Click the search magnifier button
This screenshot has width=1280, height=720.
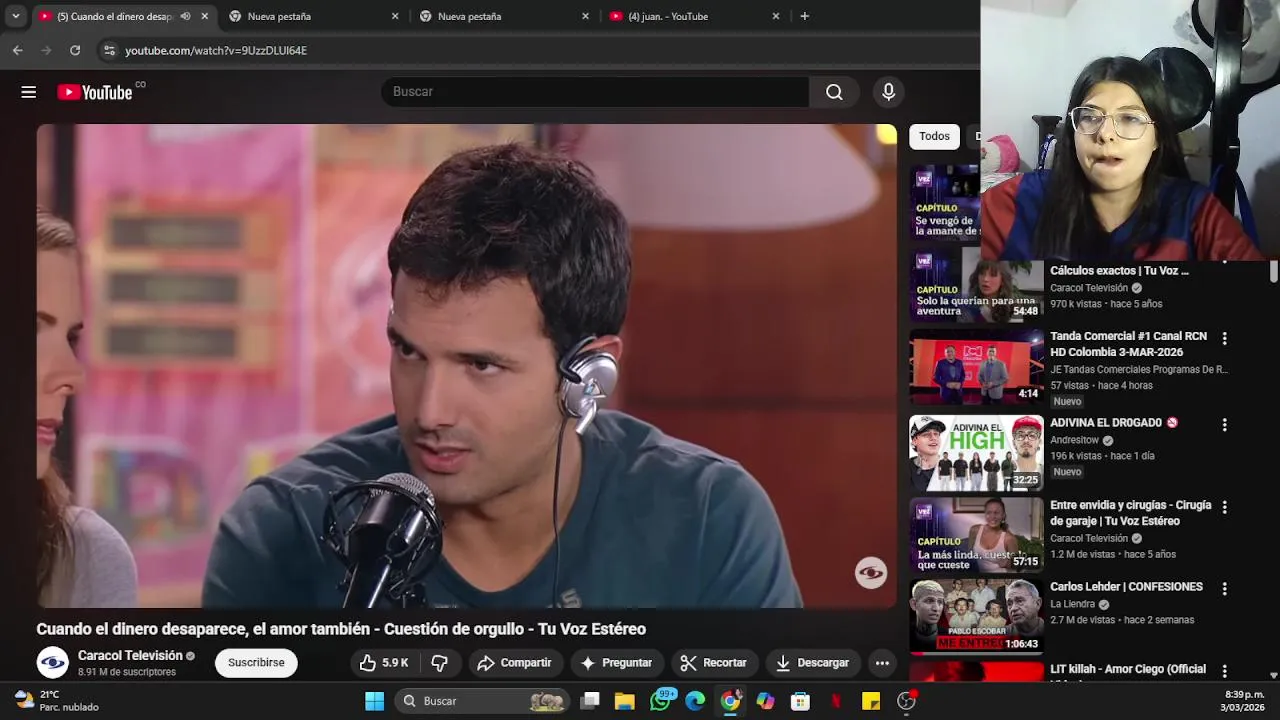834,91
